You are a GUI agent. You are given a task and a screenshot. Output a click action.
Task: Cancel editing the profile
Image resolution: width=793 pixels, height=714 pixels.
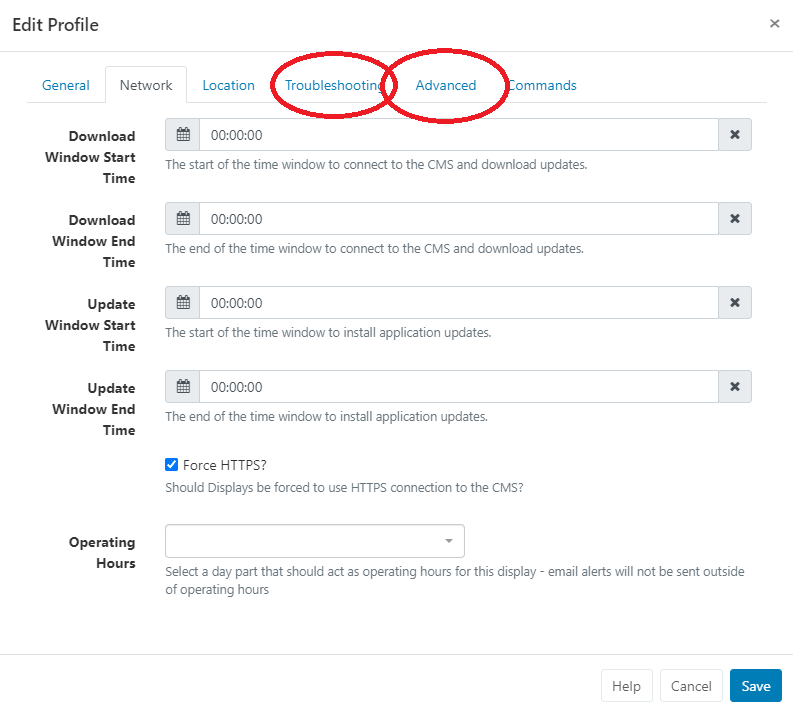[x=691, y=686]
